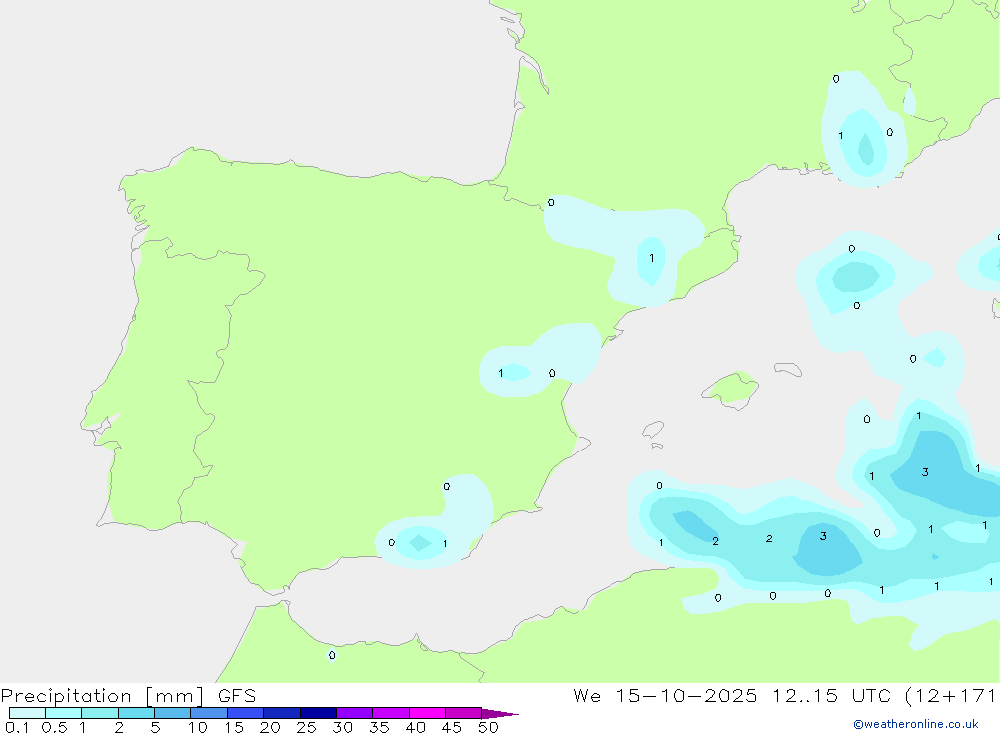Click the "5" legend label
The image size is (1000, 733).
155,727
